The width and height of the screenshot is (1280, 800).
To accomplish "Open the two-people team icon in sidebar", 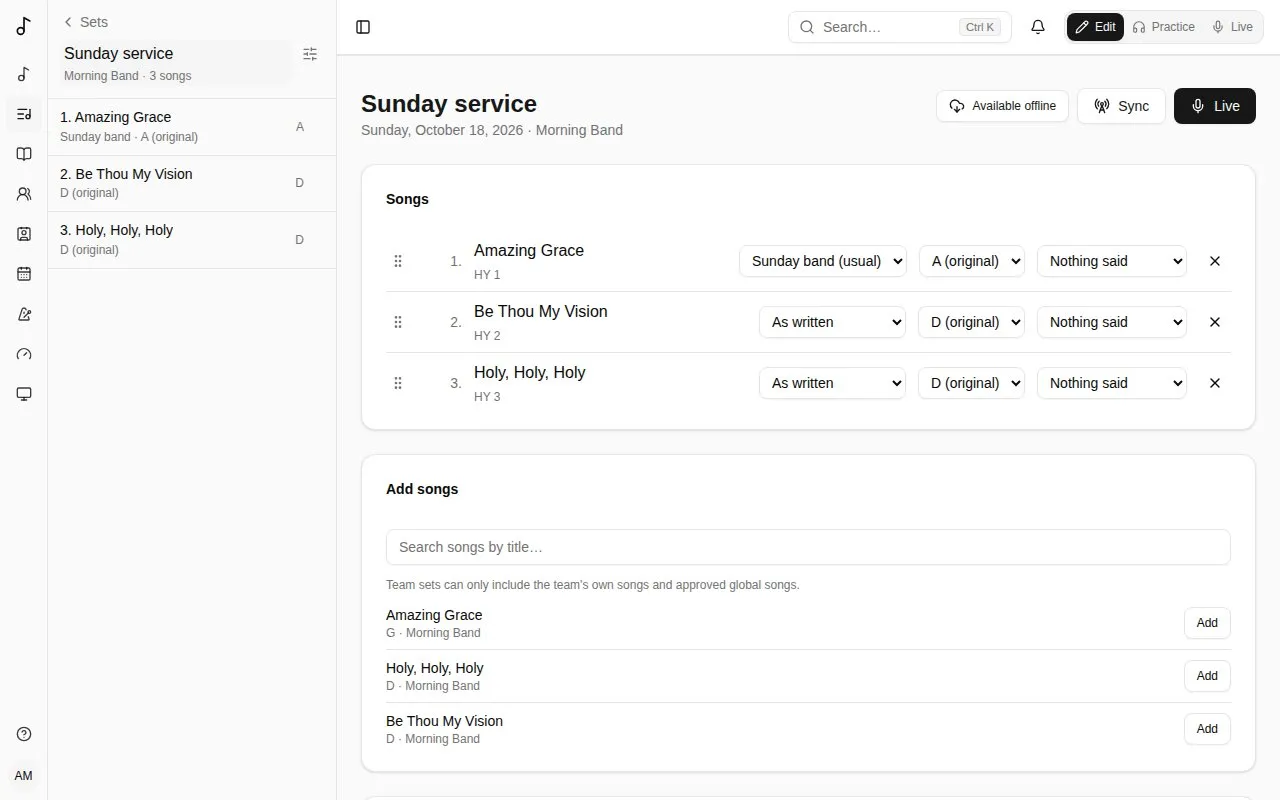I will tap(24, 194).
